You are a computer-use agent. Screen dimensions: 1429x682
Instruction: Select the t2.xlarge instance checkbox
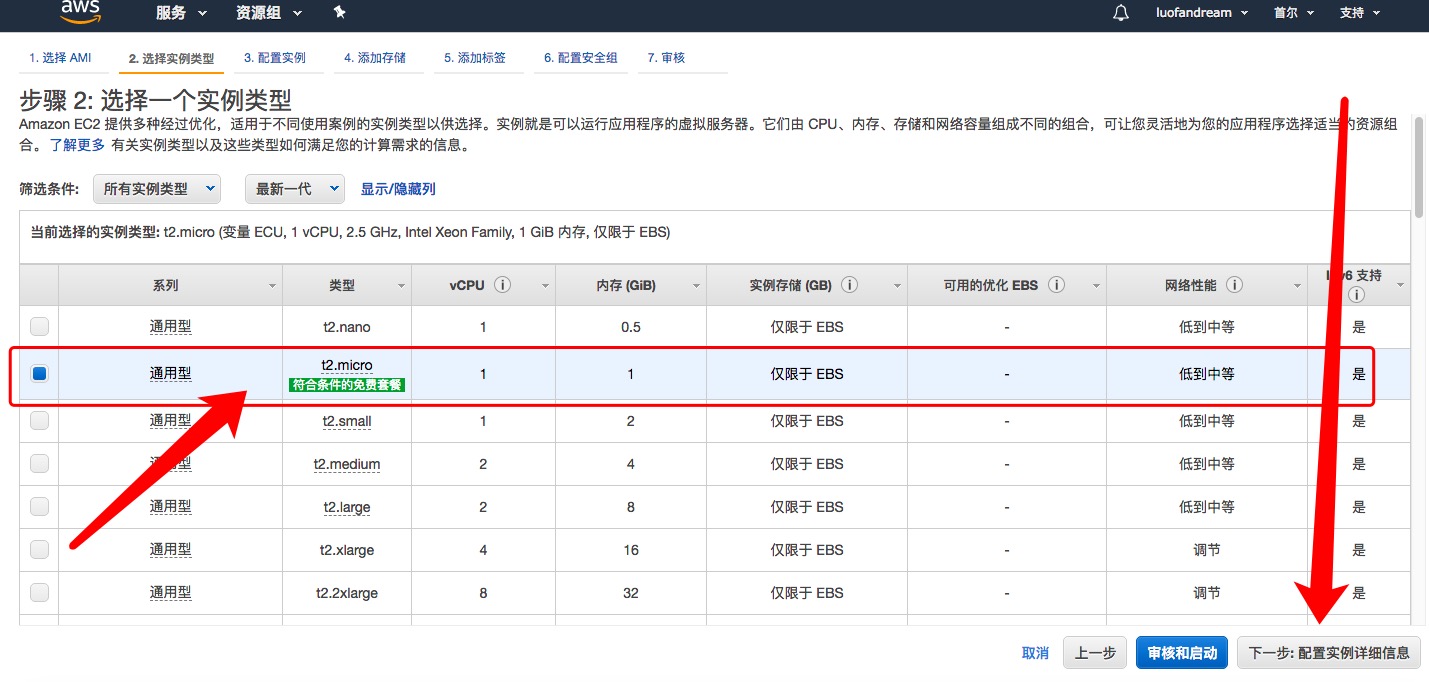pos(39,549)
